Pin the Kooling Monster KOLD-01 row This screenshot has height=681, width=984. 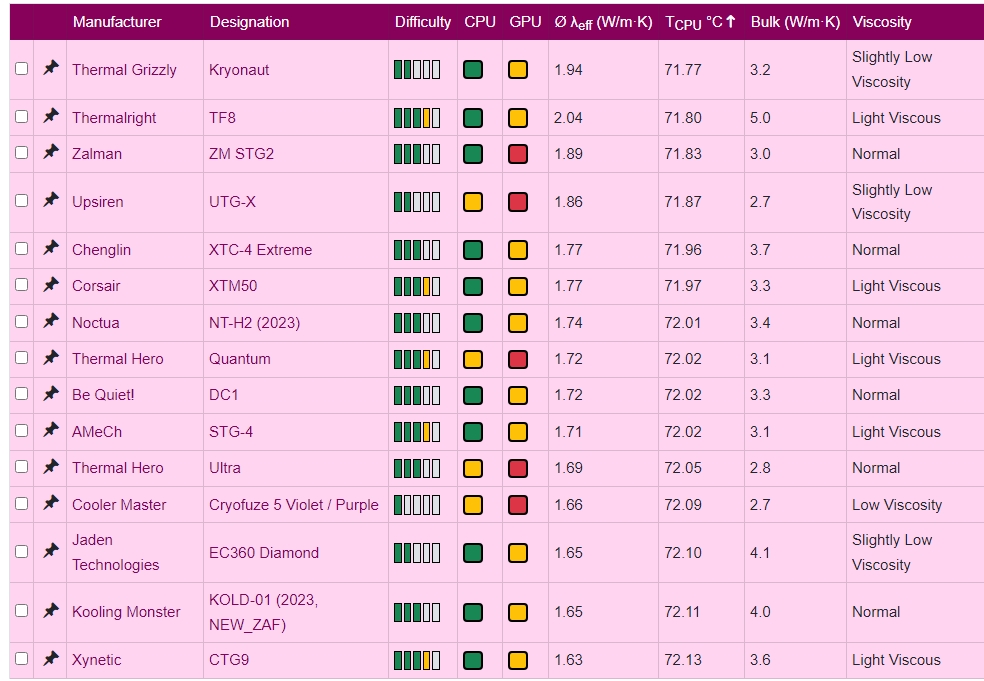(x=51, y=611)
